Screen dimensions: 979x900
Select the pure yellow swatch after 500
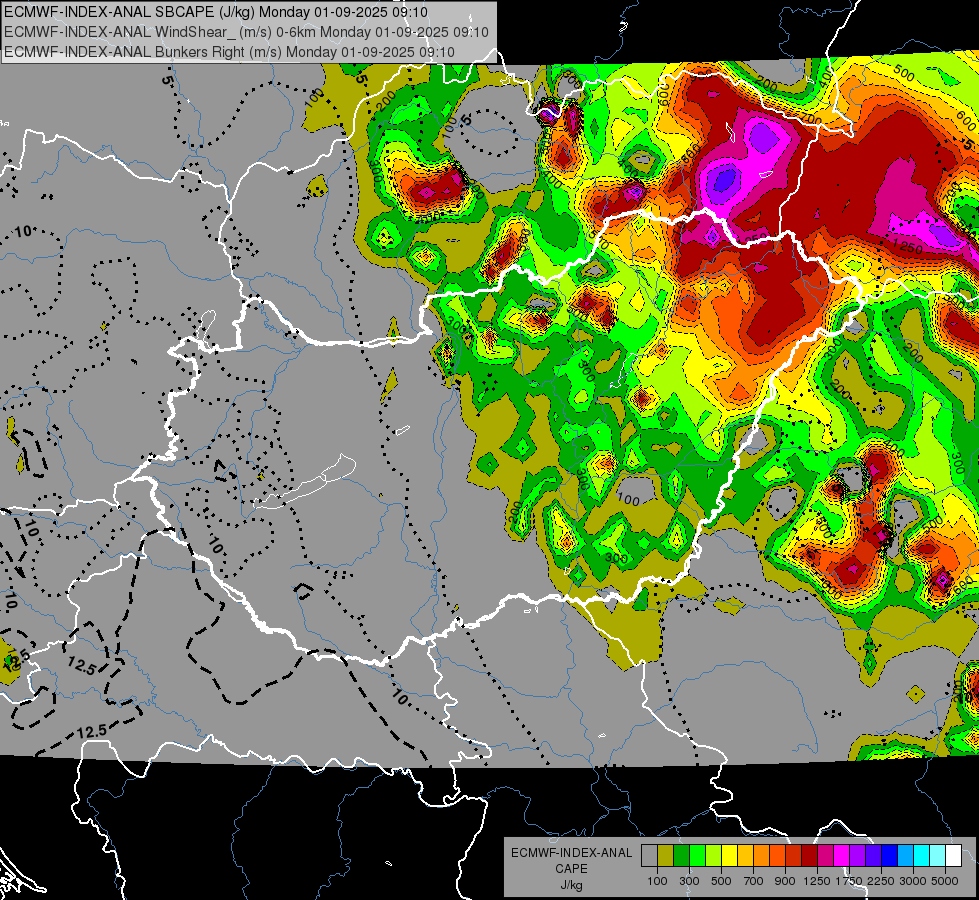729,855
